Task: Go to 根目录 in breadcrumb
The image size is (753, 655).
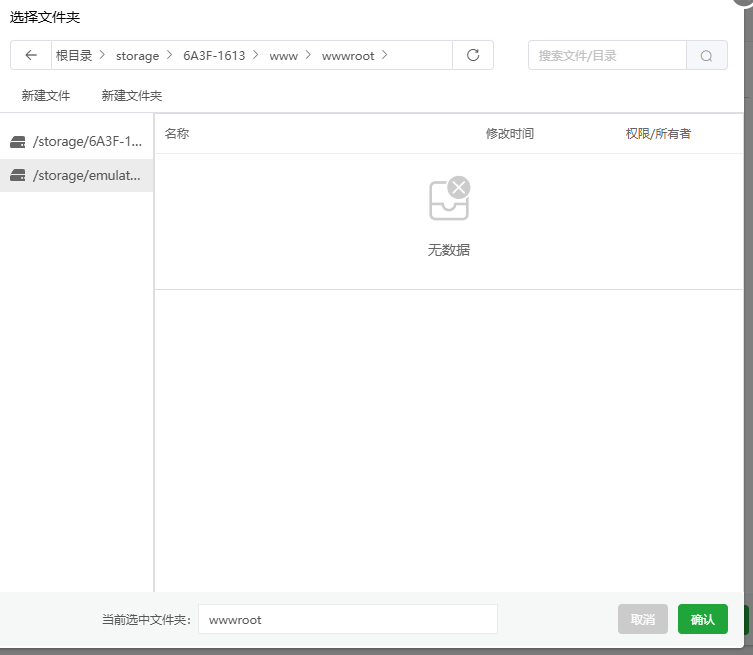Action: pyautogui.click(x=73, y=56)
